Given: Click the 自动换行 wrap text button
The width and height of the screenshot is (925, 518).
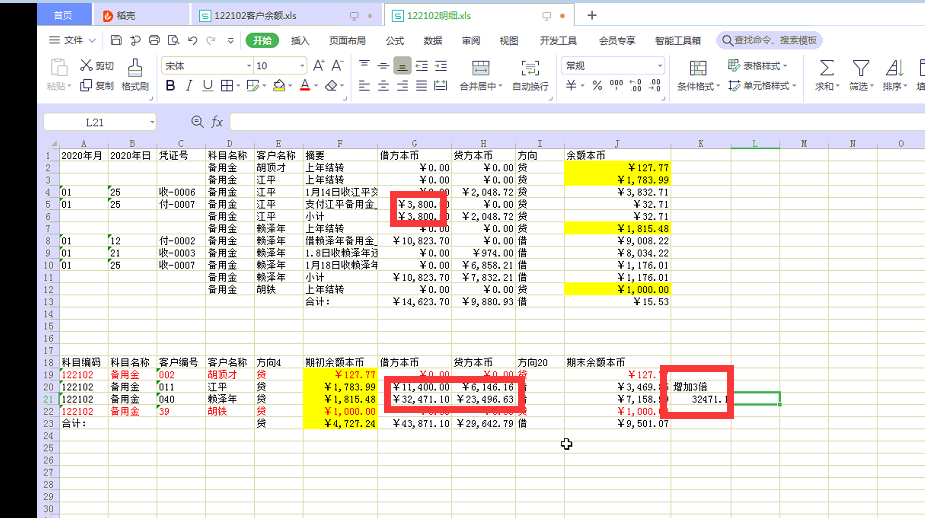Looking at the screenshot, I should coord(530,75).
